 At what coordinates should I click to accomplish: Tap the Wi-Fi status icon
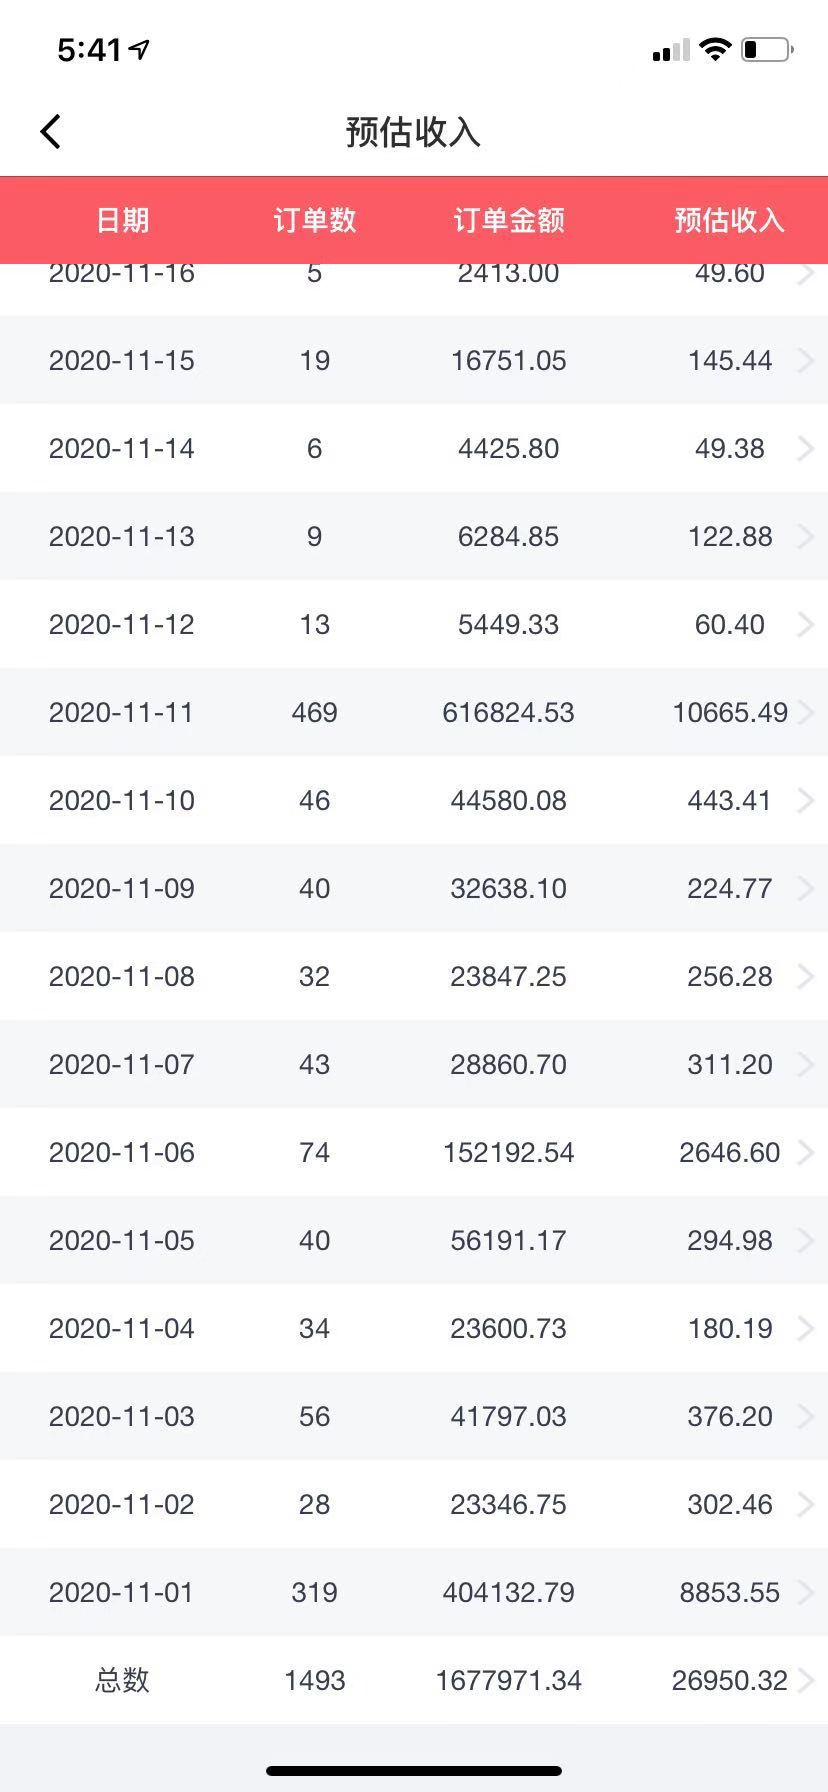click(x=715, y=49)
